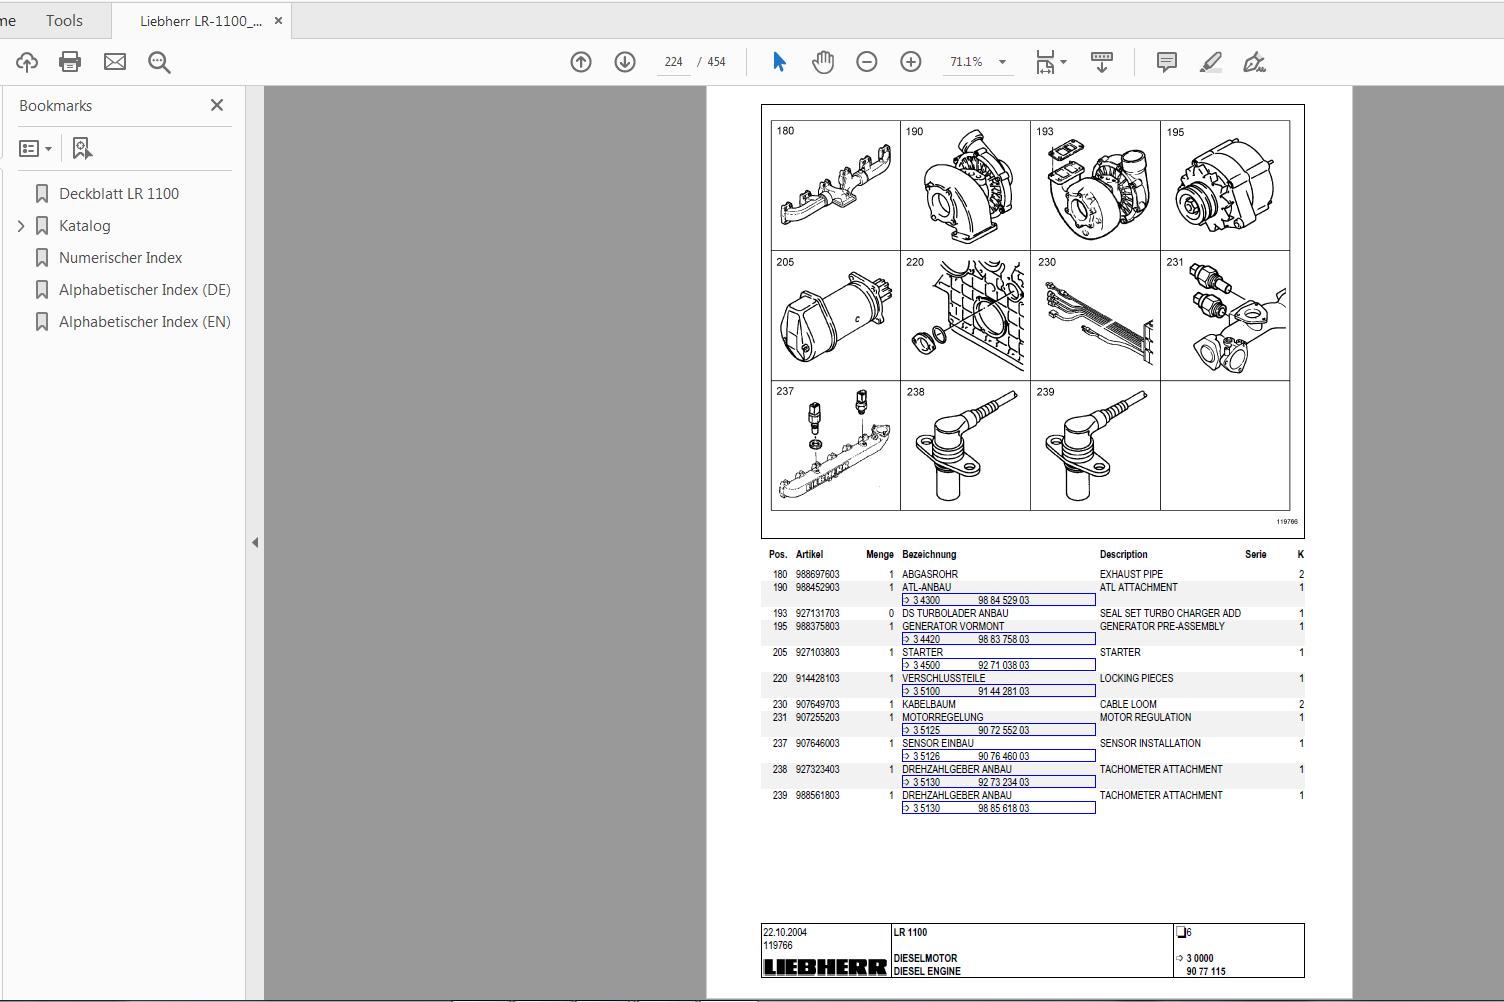Enable scrolling page view mode icon
The height and width of the screenshot is (1002, 1504).
click(x=1101, y=61)
